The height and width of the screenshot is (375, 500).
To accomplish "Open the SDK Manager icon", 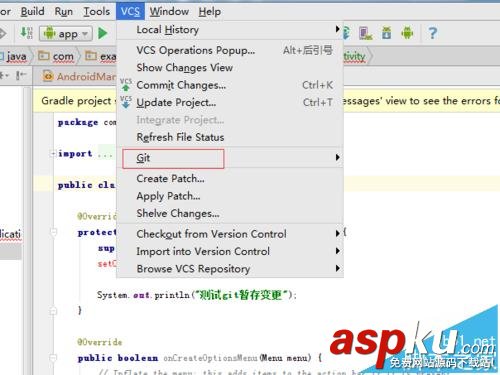I will (x=387, y=33).
